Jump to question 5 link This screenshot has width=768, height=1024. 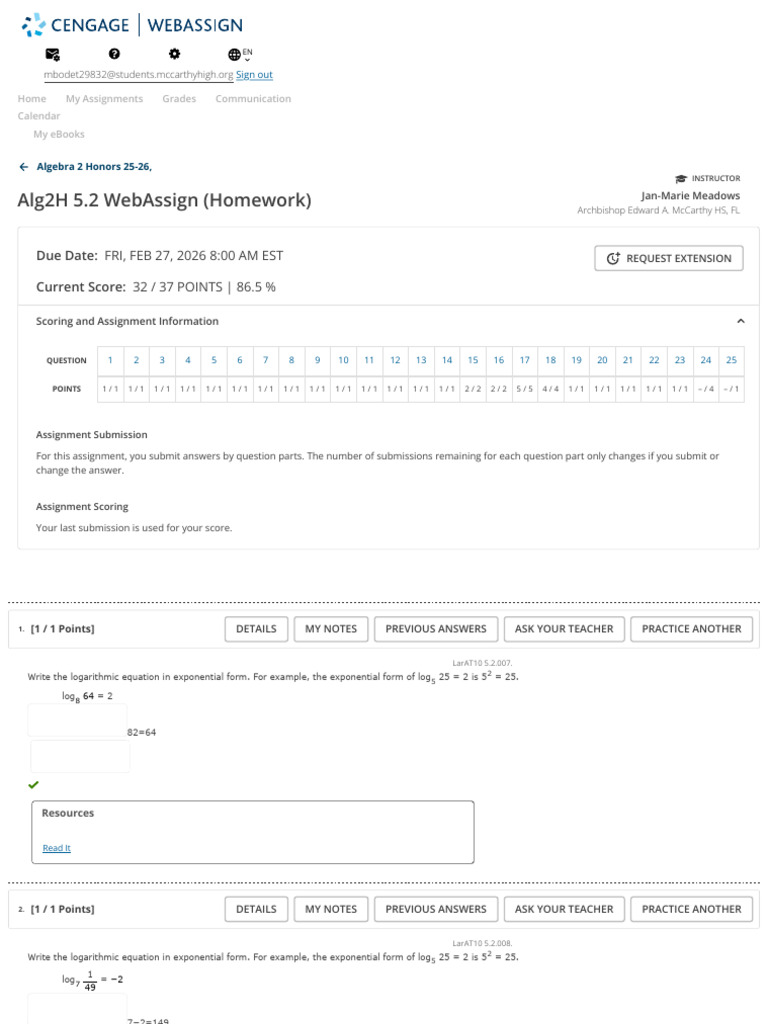click(x=214, y=360)
